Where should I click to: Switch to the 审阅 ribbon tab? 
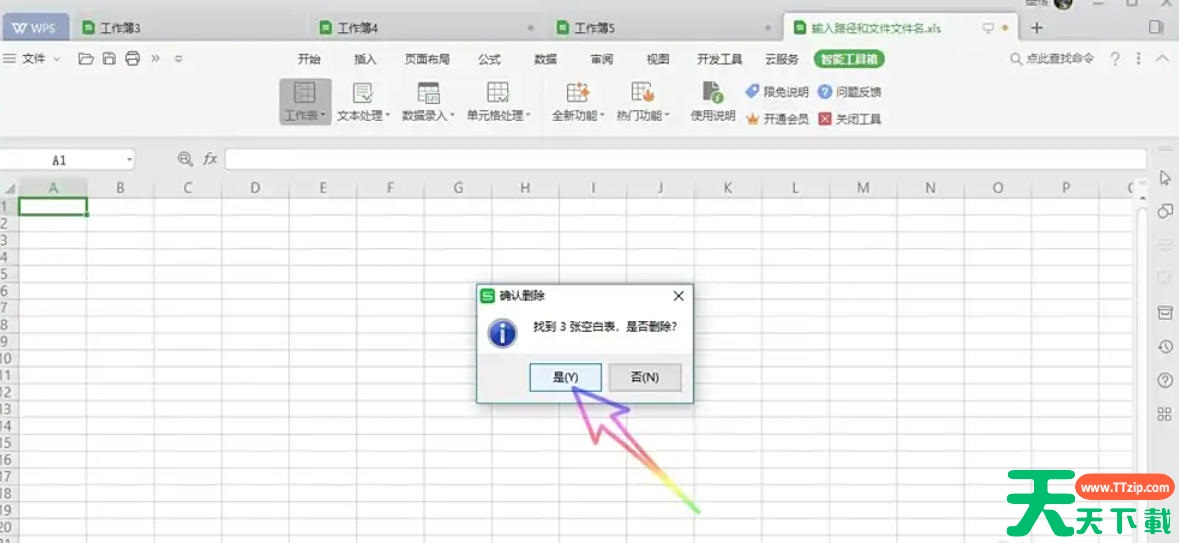(x=602, y=59)
